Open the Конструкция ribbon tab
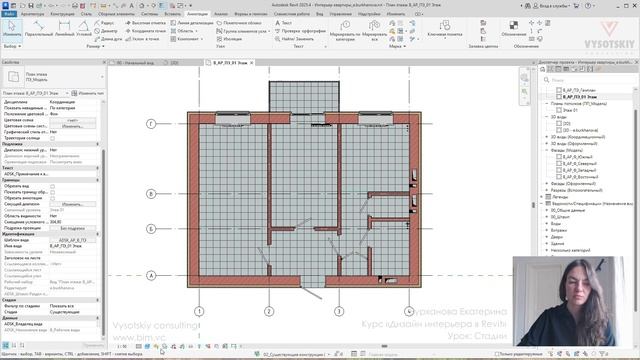Image resolution: width=640 pixels, height=360 pixels. 62,14
